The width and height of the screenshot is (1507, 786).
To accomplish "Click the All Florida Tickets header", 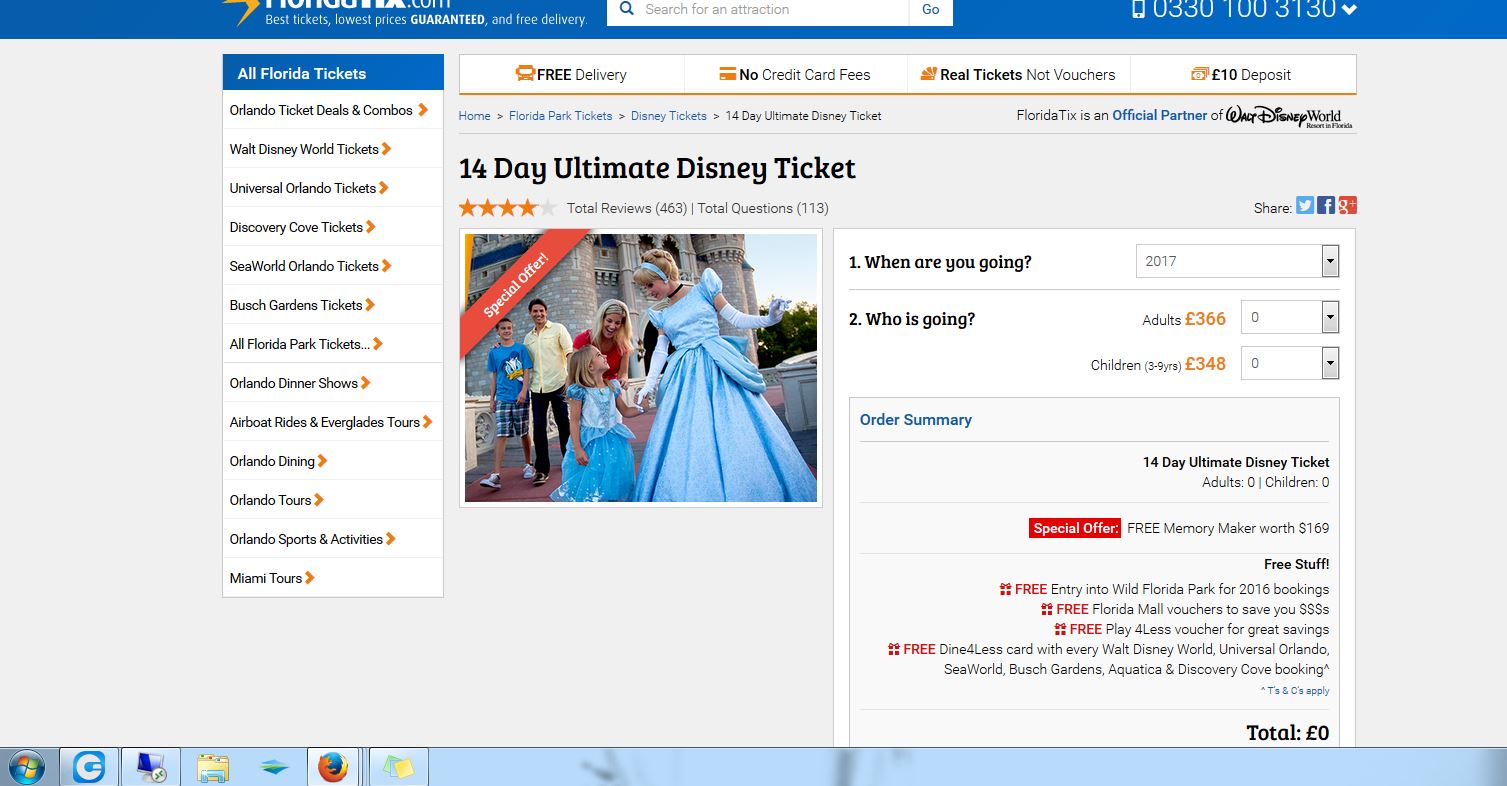I will click(x=333, y=73).
